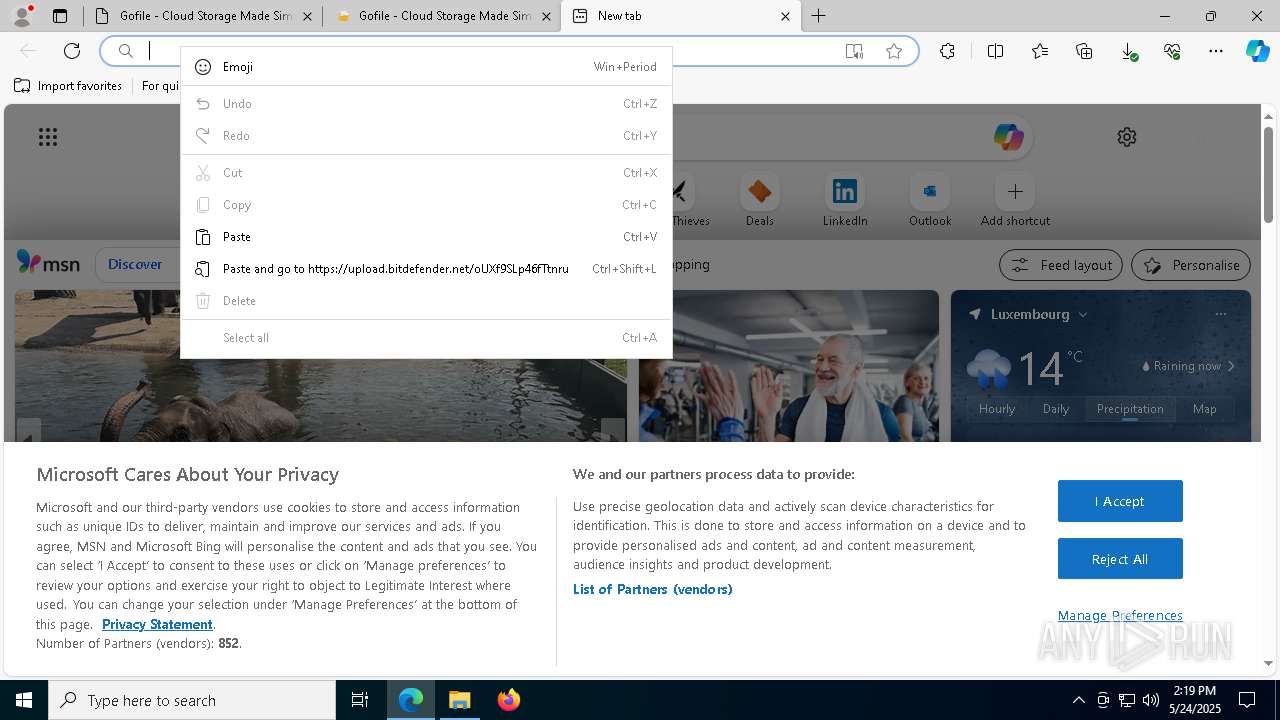Select the Discover feed tab
The width and height of the screenshot is (1280, 720).
(x=135, y=264)
